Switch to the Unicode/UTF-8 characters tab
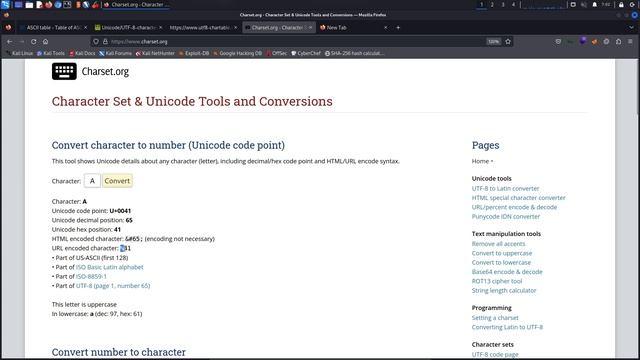The height and width of the screenshot is (360, 640). [x=127, y=28]
